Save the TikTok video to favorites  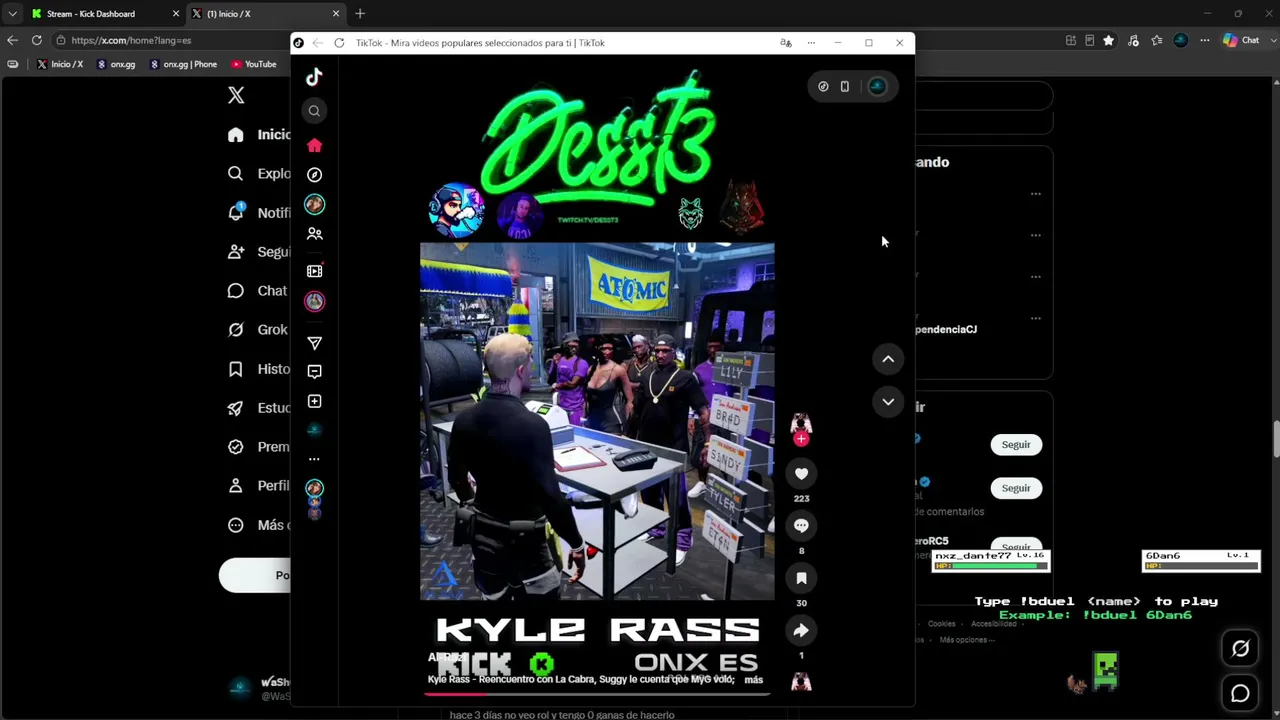click(801, 578)
